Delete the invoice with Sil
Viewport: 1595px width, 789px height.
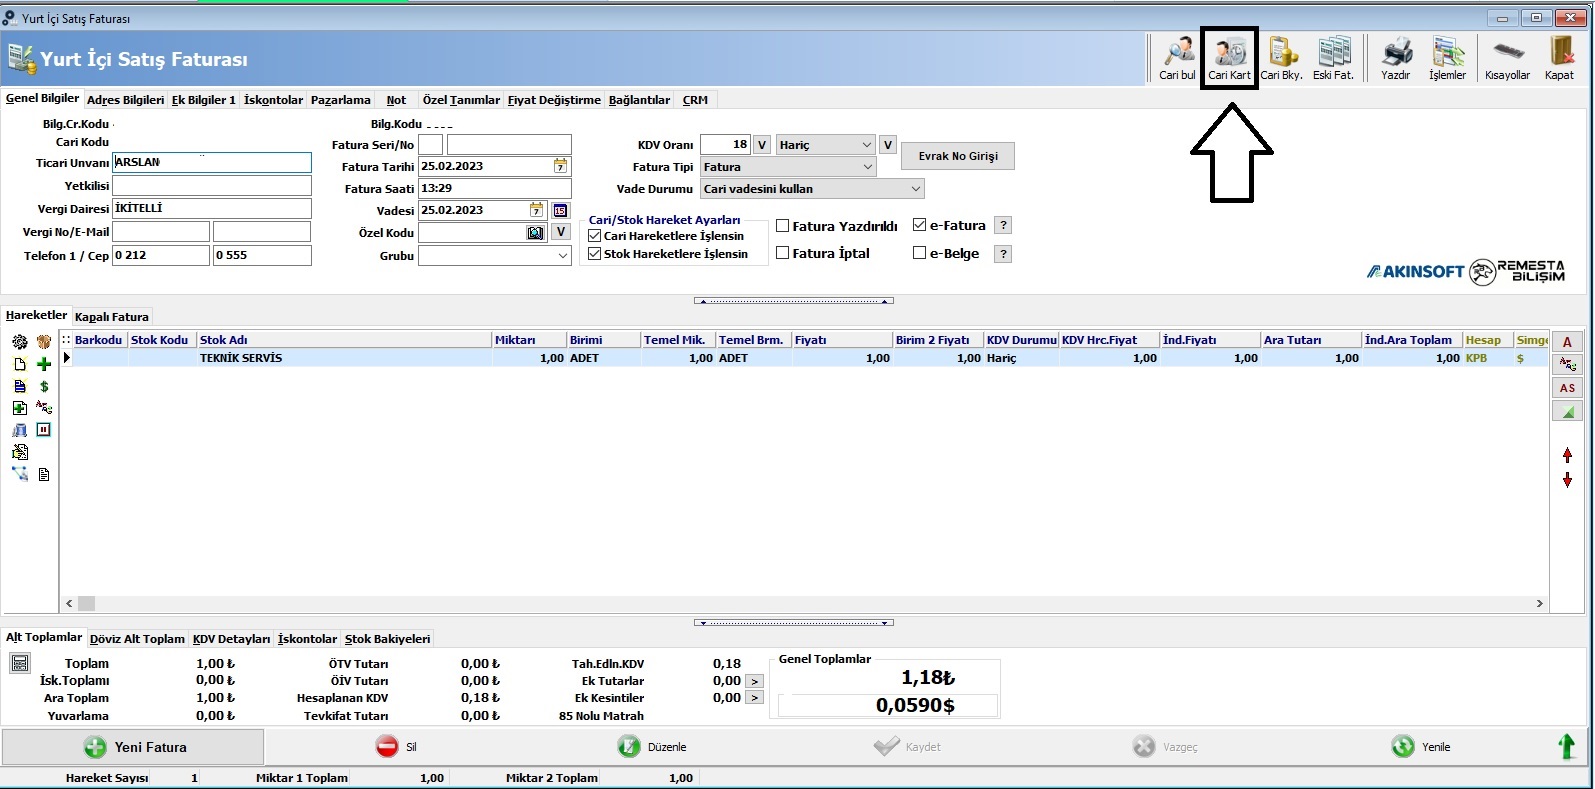[397, 747]
